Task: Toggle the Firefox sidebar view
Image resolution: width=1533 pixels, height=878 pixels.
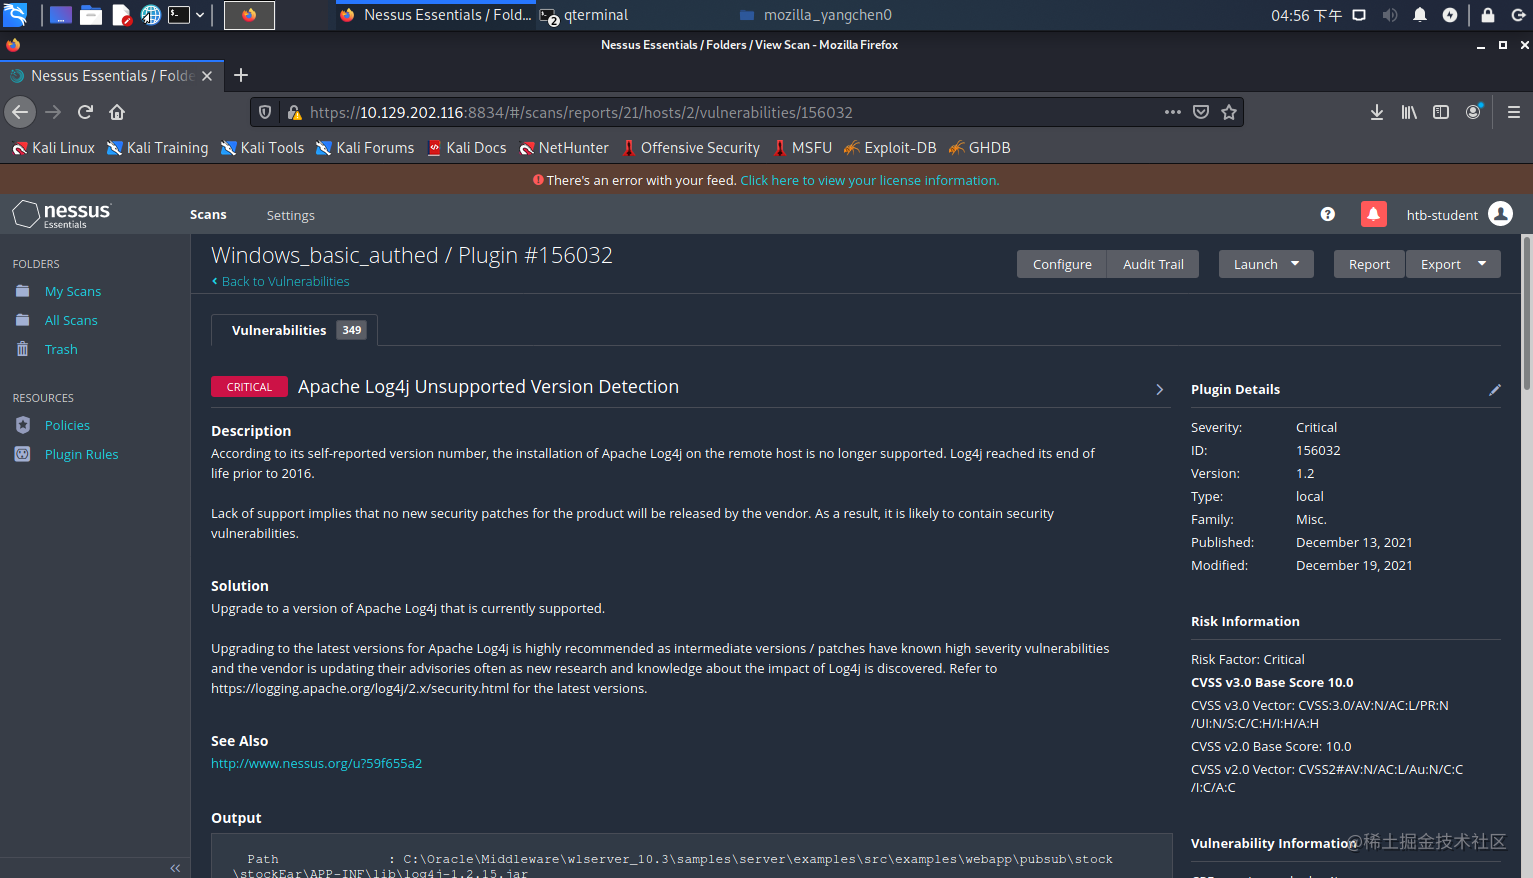Action: pos(1441,112)
